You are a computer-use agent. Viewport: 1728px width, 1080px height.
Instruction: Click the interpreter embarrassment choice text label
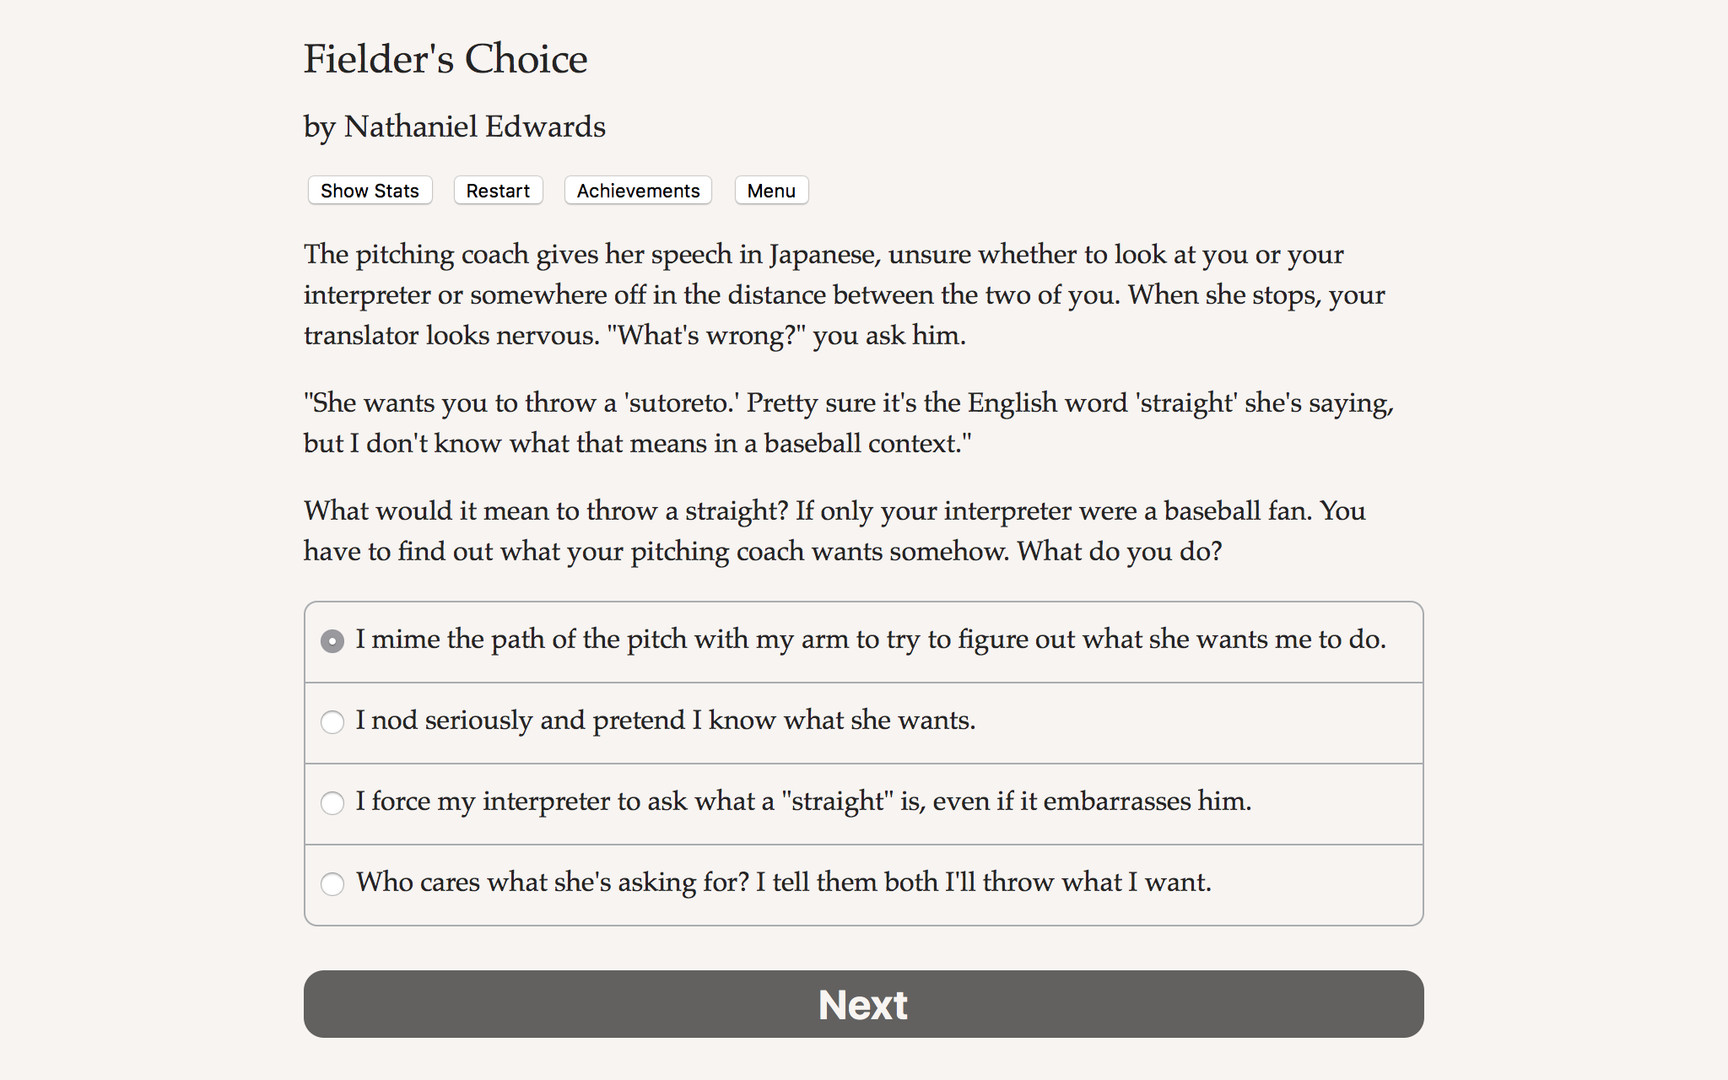pos(803,802)
